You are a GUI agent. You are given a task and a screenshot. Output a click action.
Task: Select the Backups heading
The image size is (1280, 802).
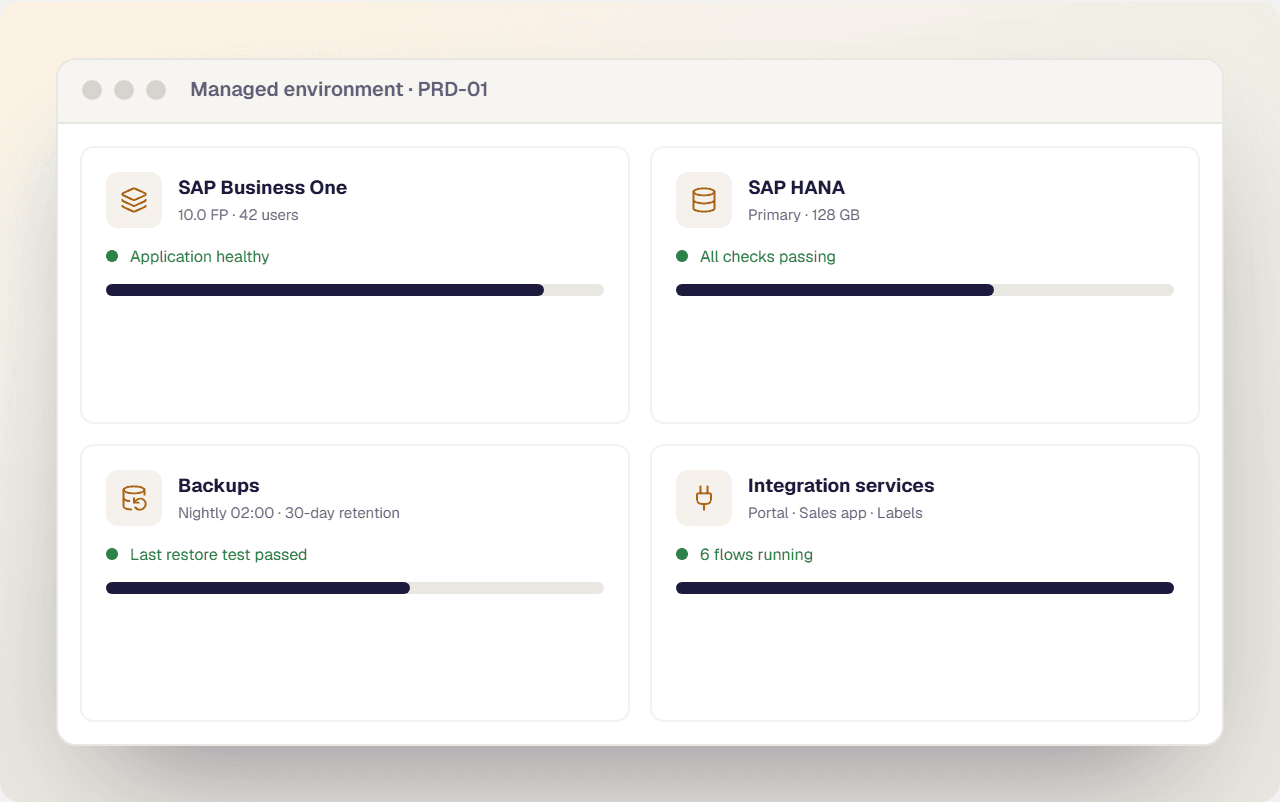point(219,486)
